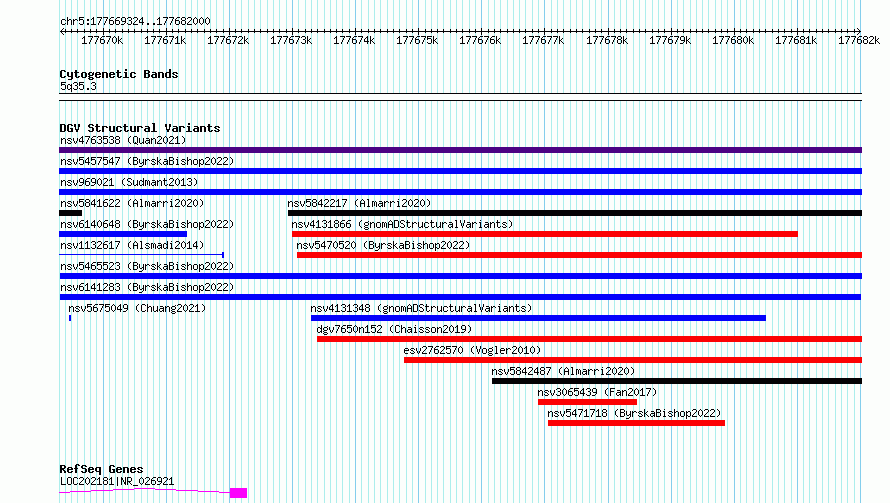890x503 pixels.
Task: Open the nsv4763538 (Quan2021) label
Action: point(123,140)
